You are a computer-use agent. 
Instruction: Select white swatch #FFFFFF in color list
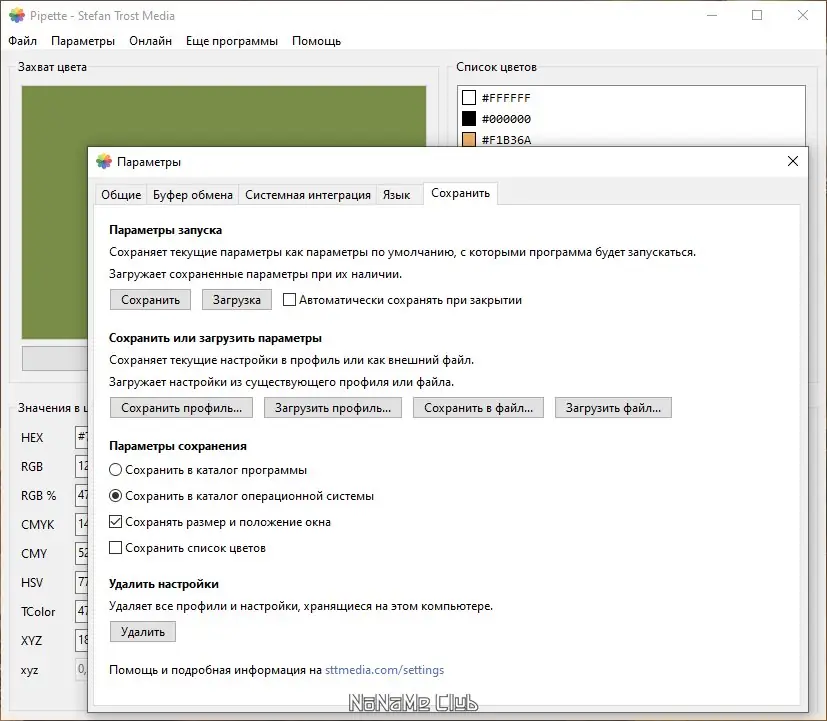pyautogui.click(x=469, y=98)
